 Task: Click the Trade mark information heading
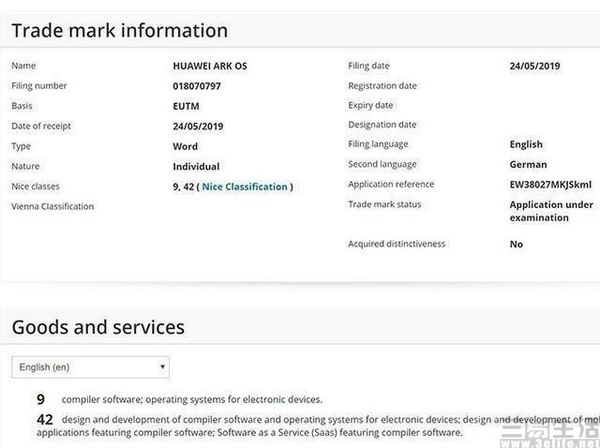[120, 31]
